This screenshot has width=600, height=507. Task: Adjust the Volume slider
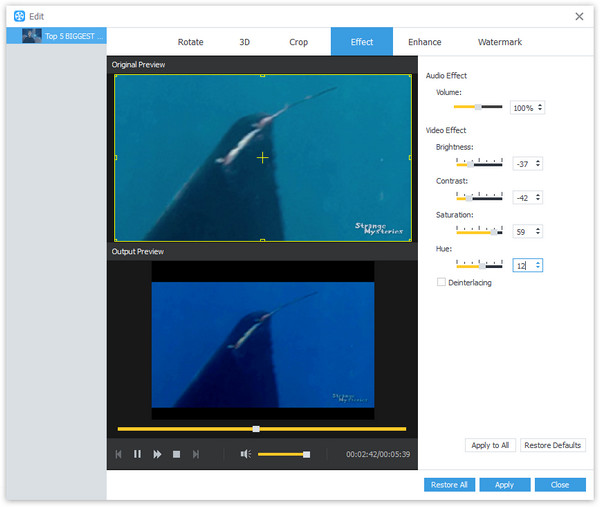click(478, 107)
